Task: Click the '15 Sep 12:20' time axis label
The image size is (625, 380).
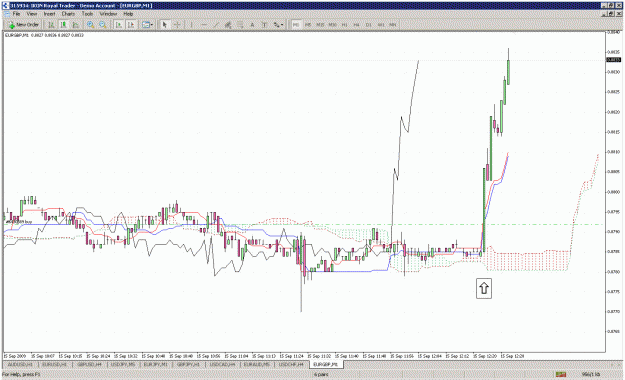Action: click(x=485, y=356)
